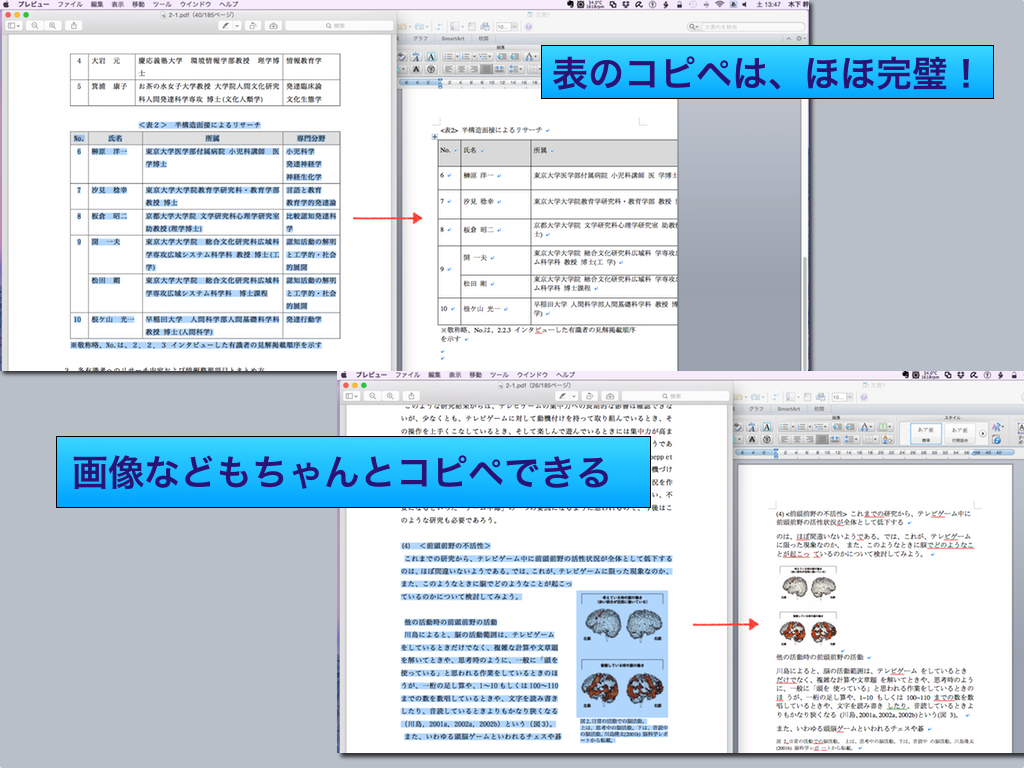This screenshot has width=1024, height=768.
Task: Switch to the SmartArt ribbon tab
Action: pyautogui.click(x=453, y=38)
